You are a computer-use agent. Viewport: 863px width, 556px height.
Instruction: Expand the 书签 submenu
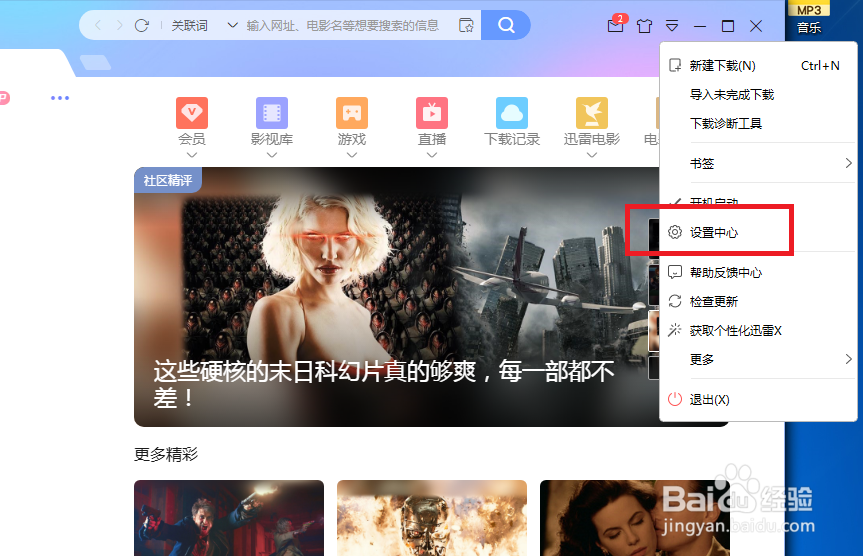pos(758,163)
